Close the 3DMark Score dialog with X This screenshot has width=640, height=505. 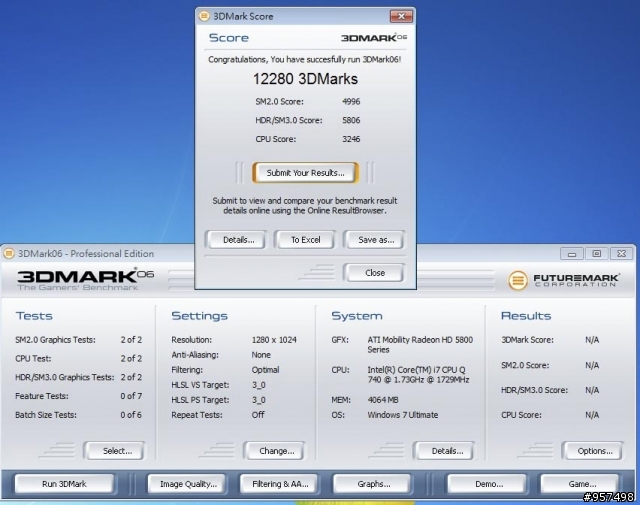point(401,16)
